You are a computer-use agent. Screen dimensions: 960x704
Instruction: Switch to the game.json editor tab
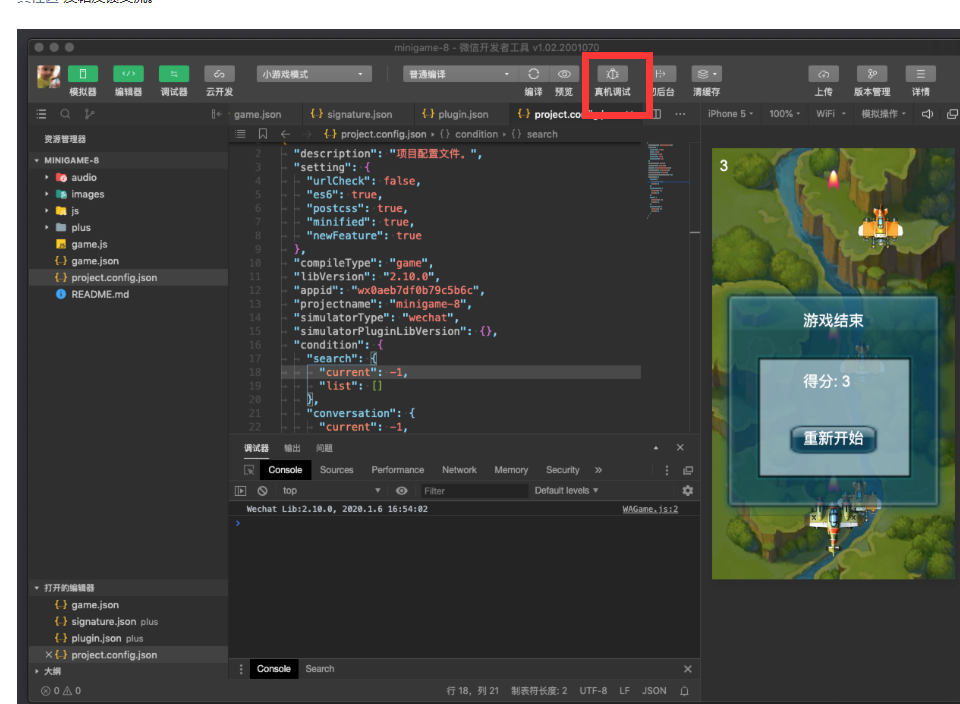(x=258, y=114)
